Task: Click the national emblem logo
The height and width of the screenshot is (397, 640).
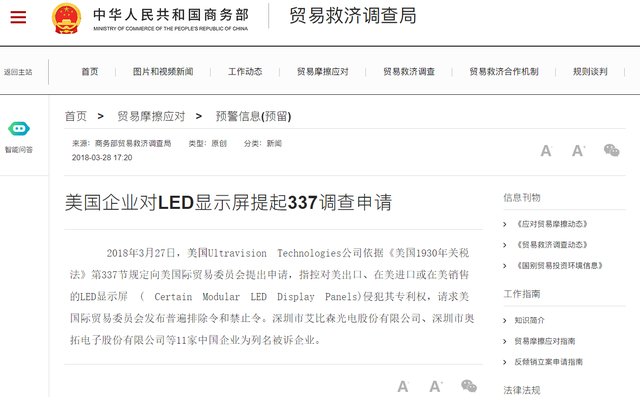Action: coord(67,18)
